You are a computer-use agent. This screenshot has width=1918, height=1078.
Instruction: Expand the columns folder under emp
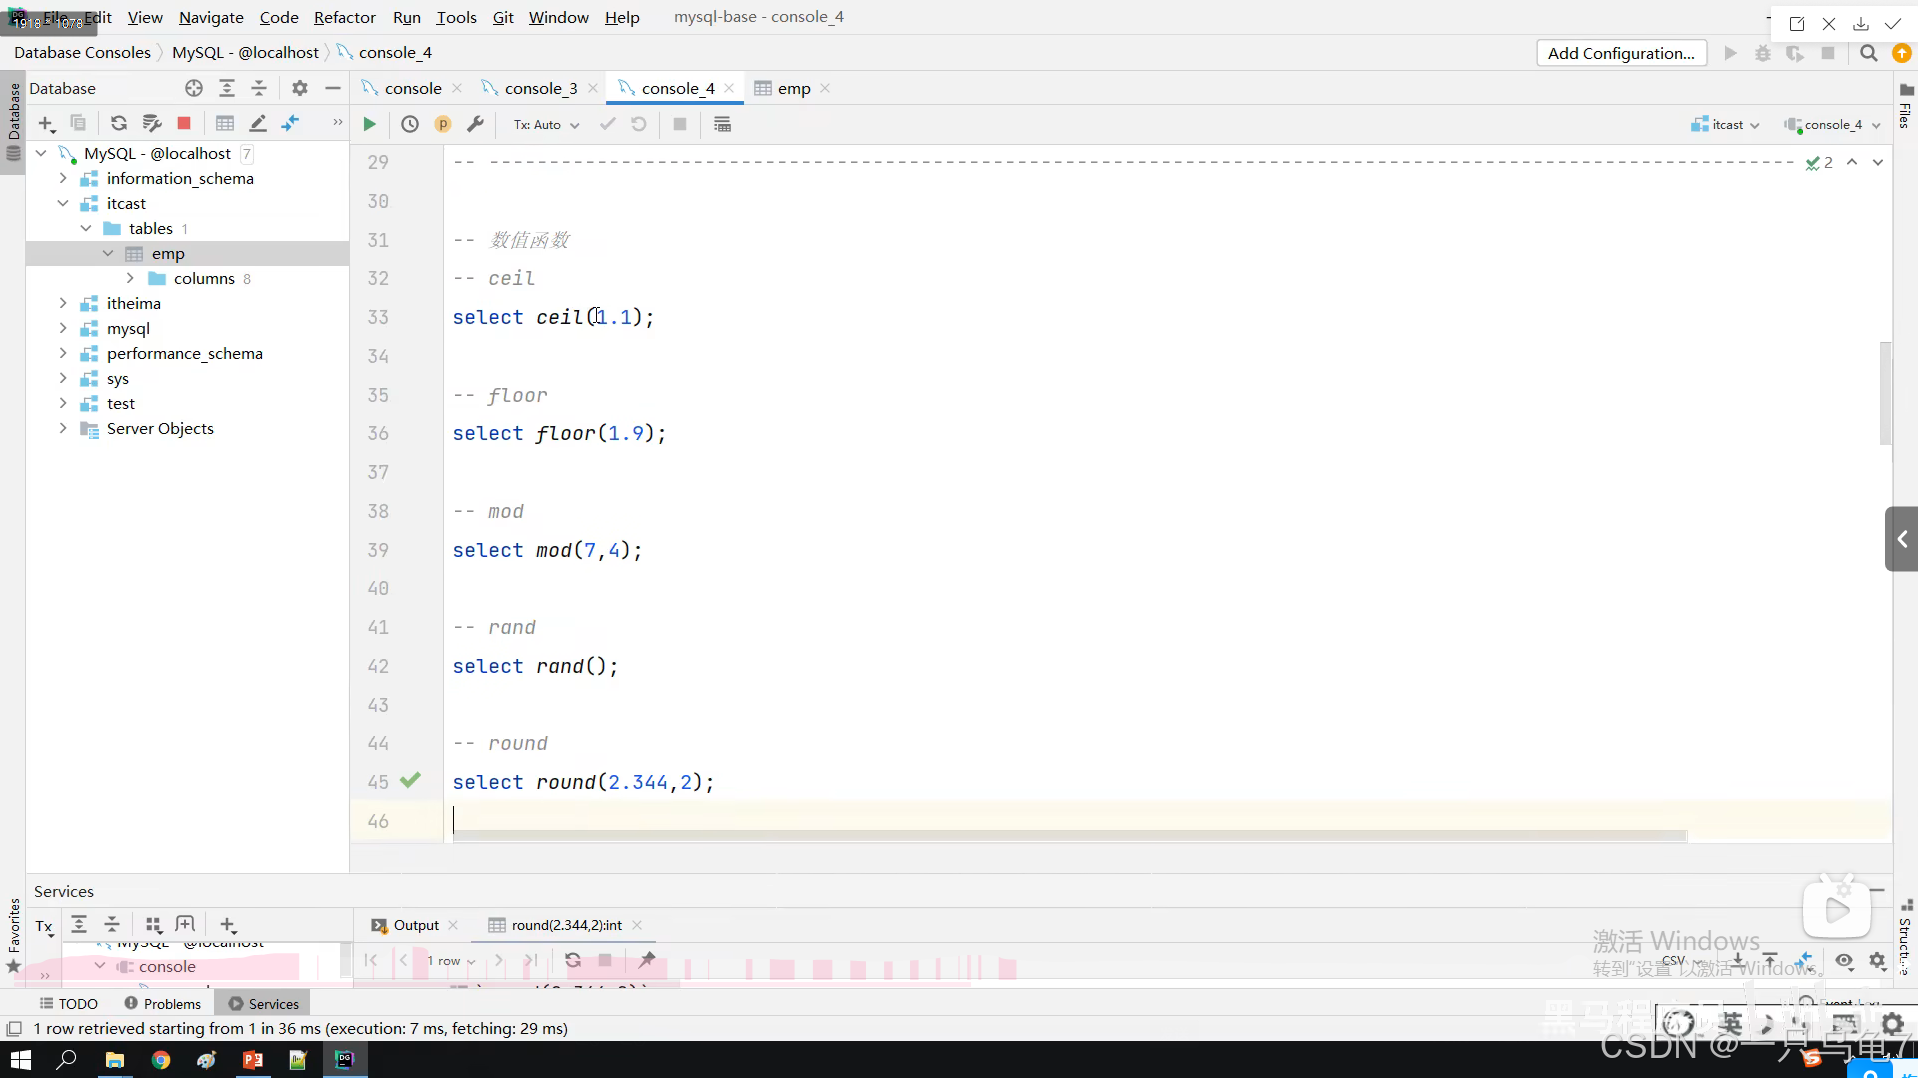(130, 278)
